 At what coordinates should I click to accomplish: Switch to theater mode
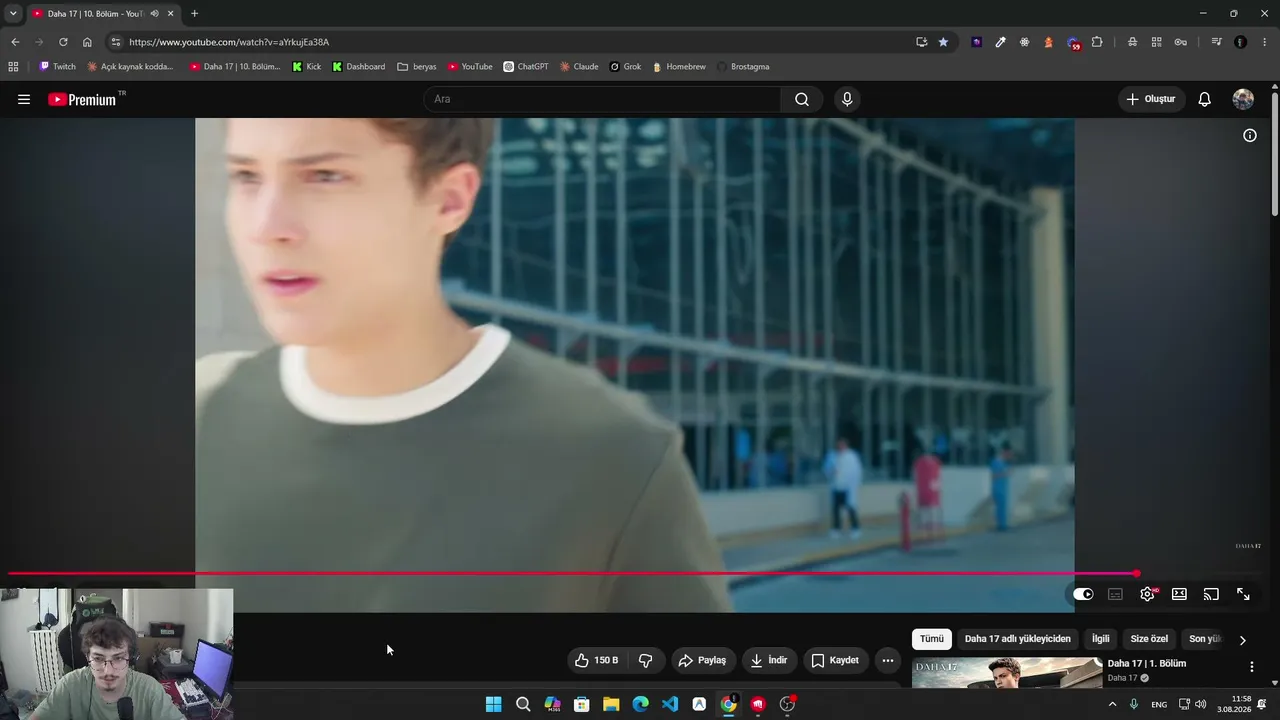click(1179, 594)
